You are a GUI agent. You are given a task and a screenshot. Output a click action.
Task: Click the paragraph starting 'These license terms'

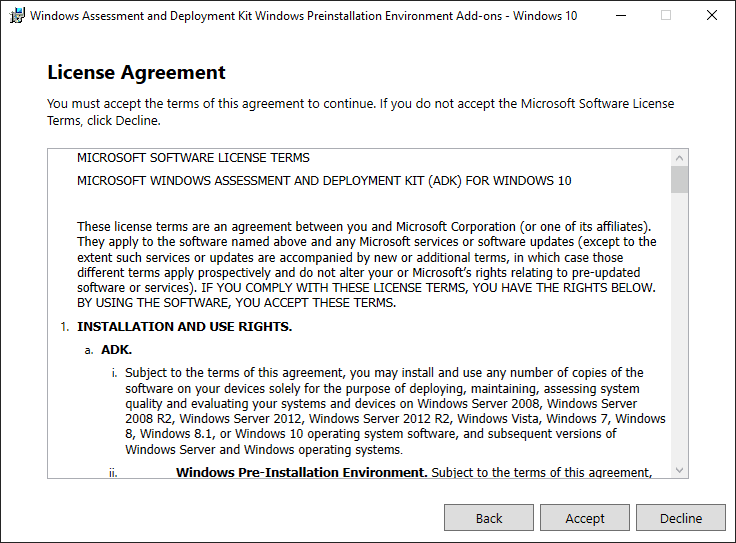click(367, 265)
